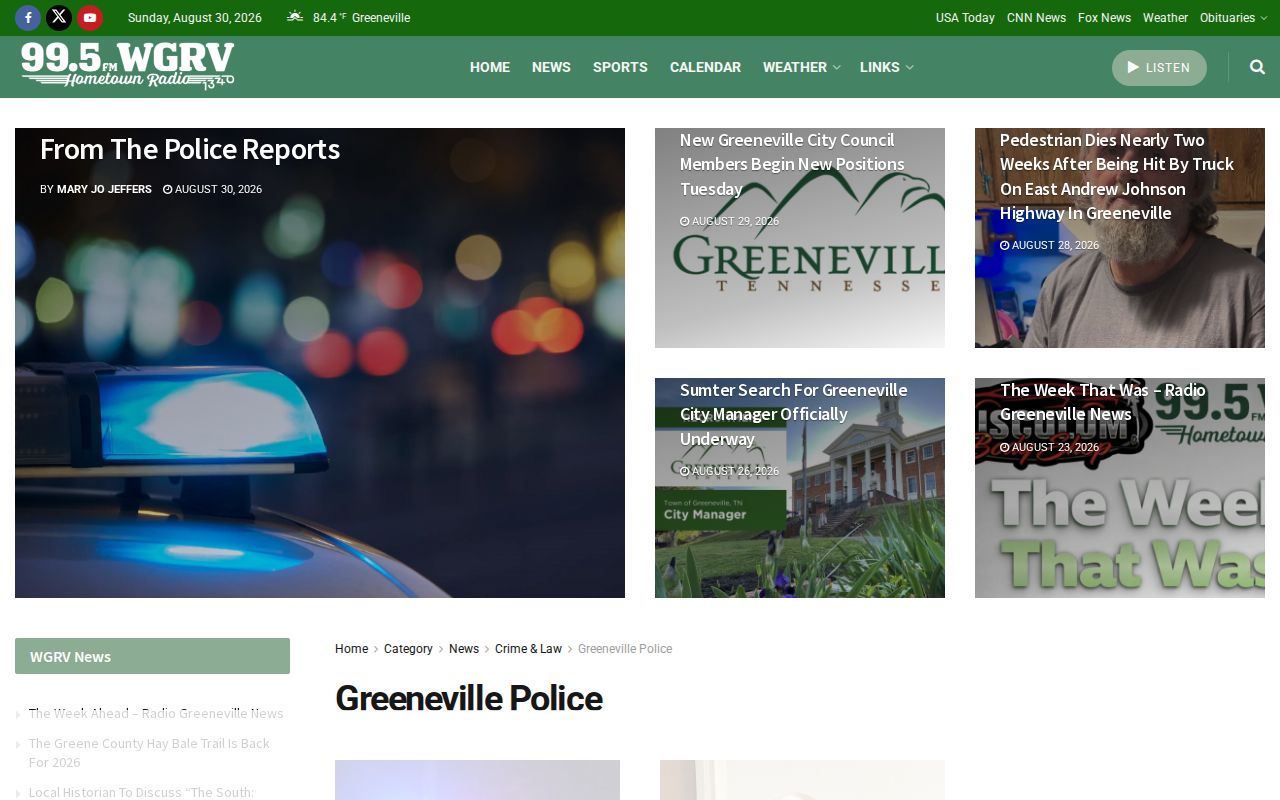Expand the Links menu dropdown
The image size is (1280, 800).
click(886, 67)
